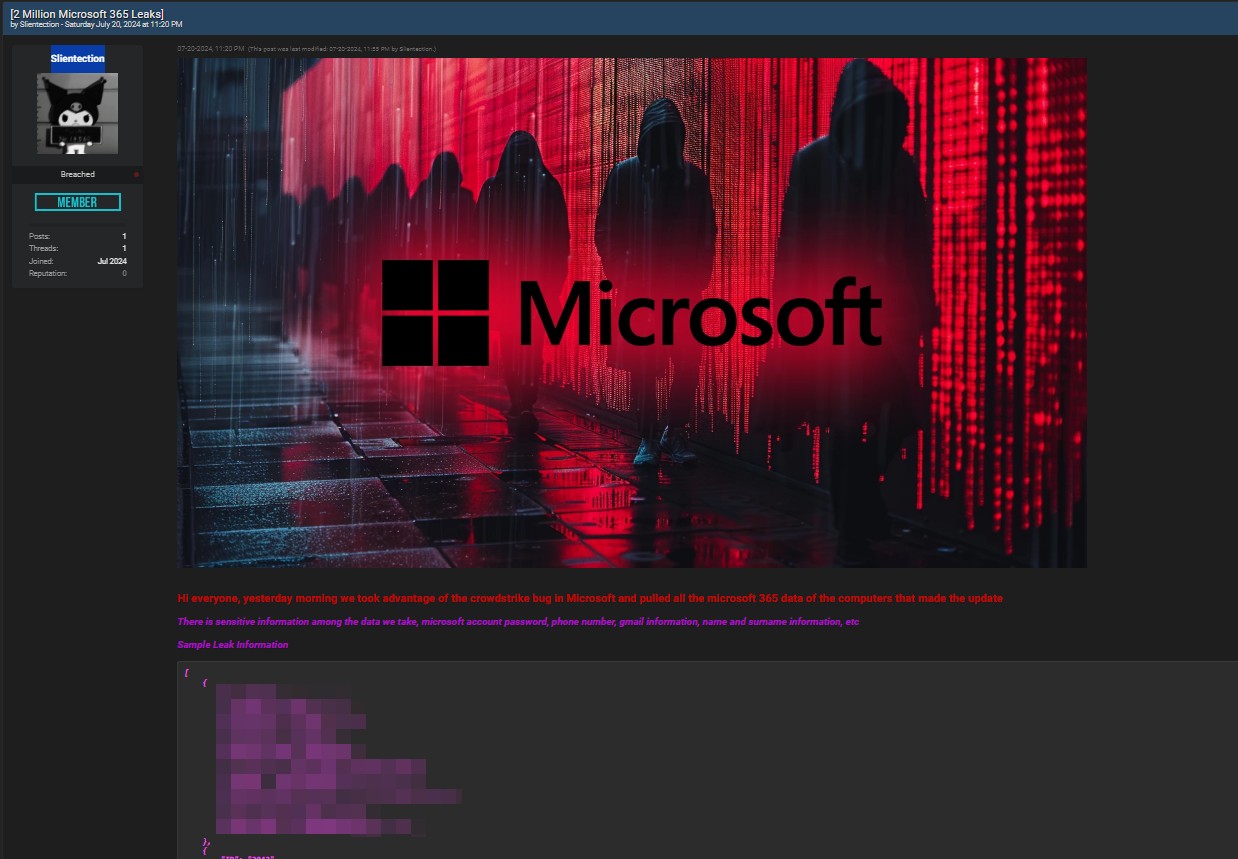Click the Breached user title
This screenshot has height=859, width=1238.
[x=77, y=174]
